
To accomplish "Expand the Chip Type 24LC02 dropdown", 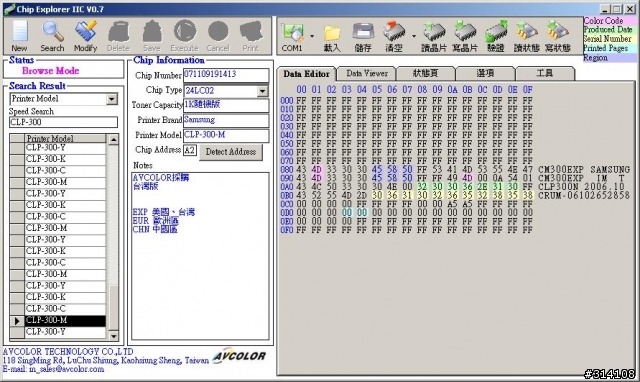I will tap(263, 91).
